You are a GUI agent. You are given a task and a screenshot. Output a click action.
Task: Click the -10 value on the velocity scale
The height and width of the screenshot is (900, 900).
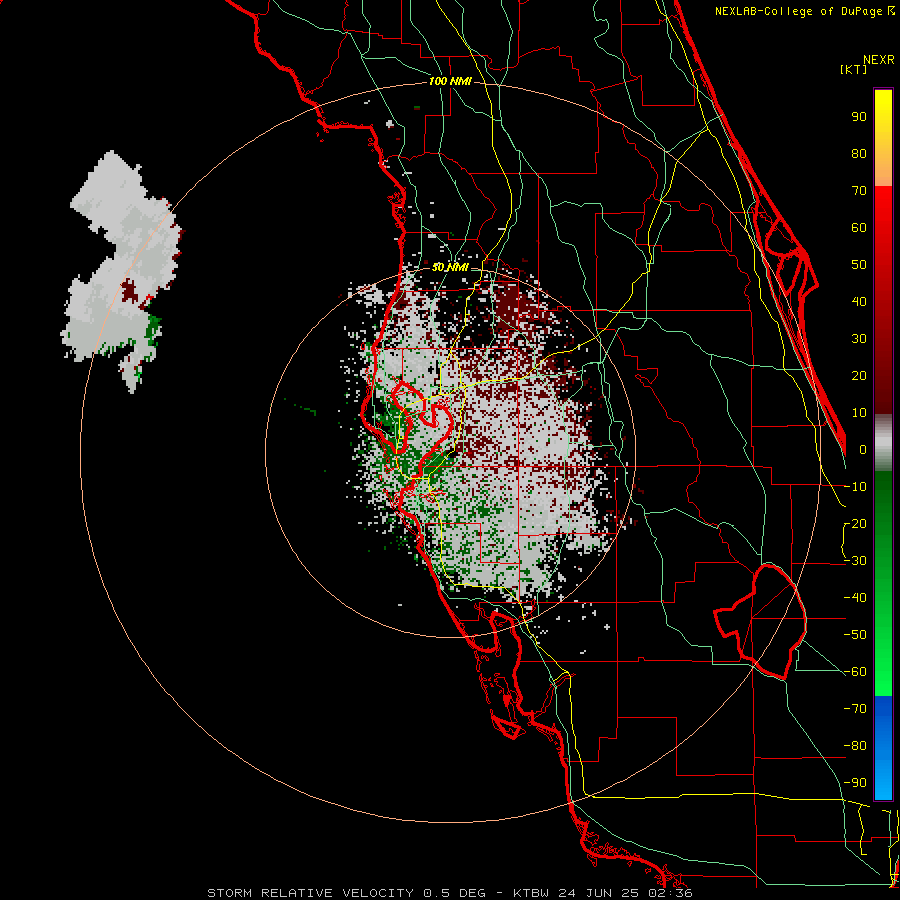click(855, 487)
